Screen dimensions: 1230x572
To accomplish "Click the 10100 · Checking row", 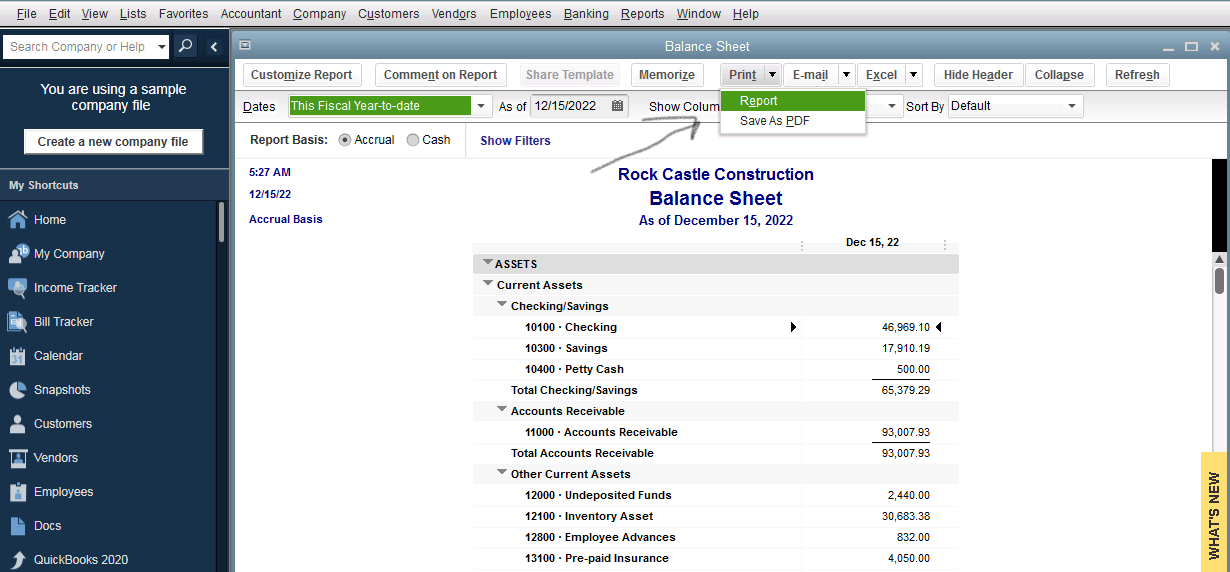I will pos(715,327).
